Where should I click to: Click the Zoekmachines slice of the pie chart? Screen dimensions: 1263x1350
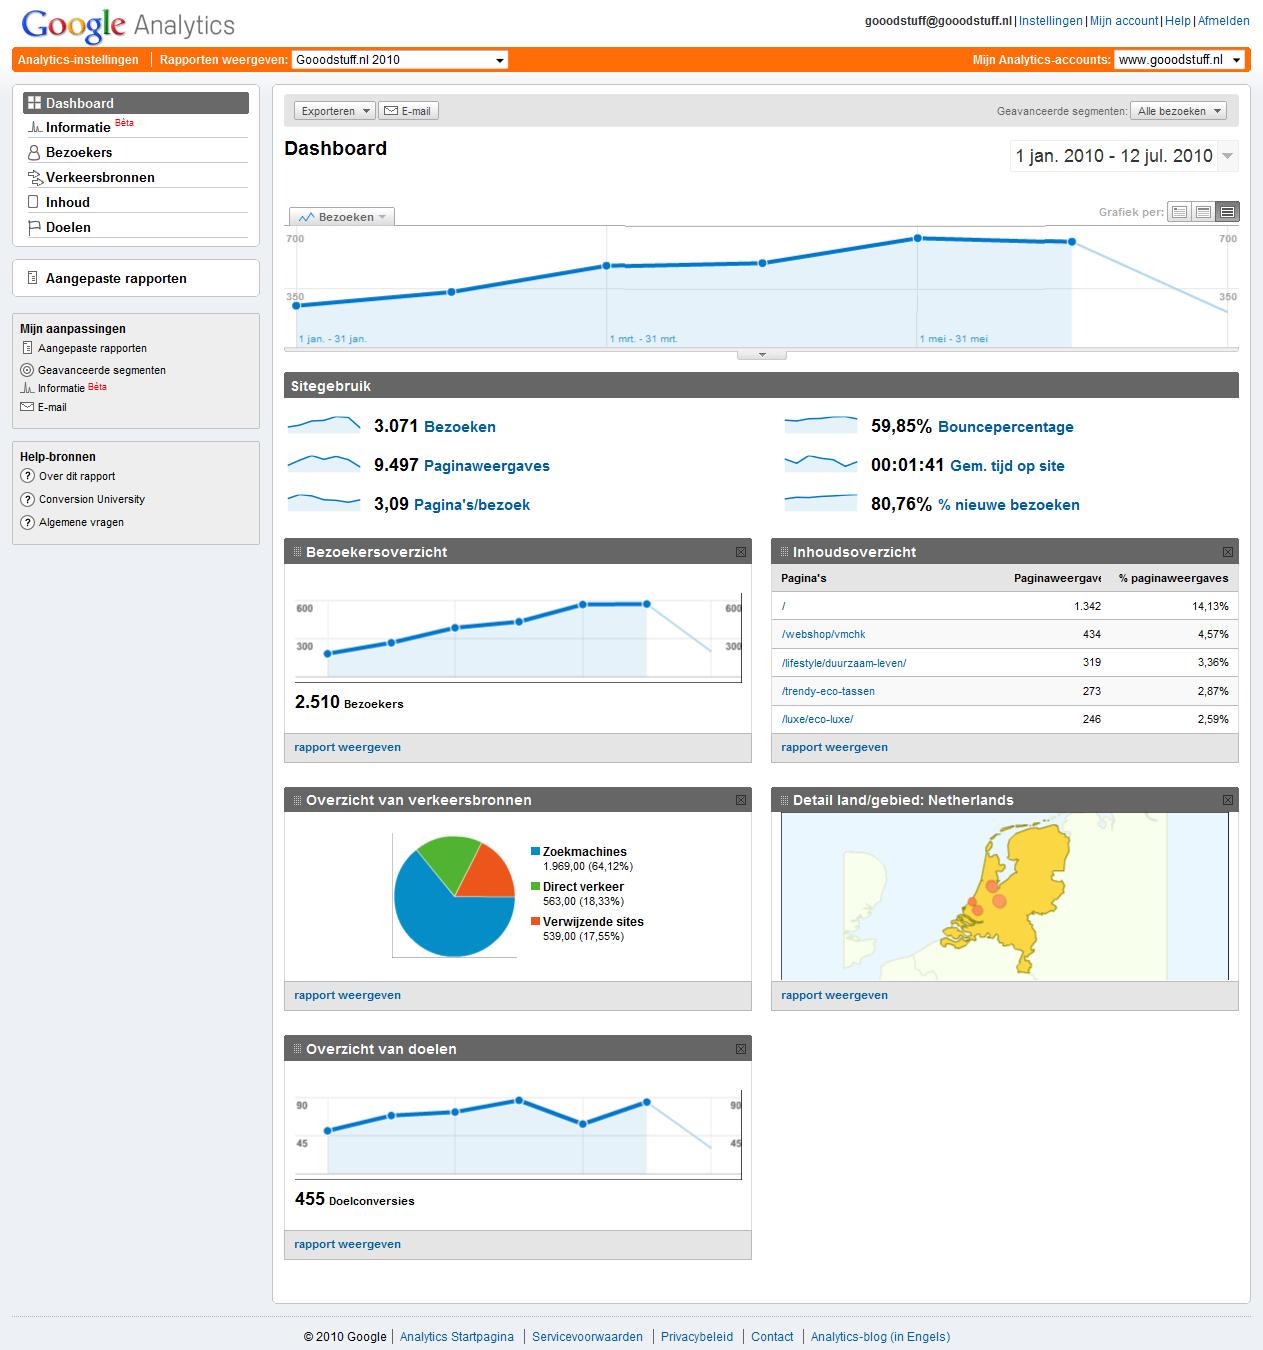click(x=440, y=915)
